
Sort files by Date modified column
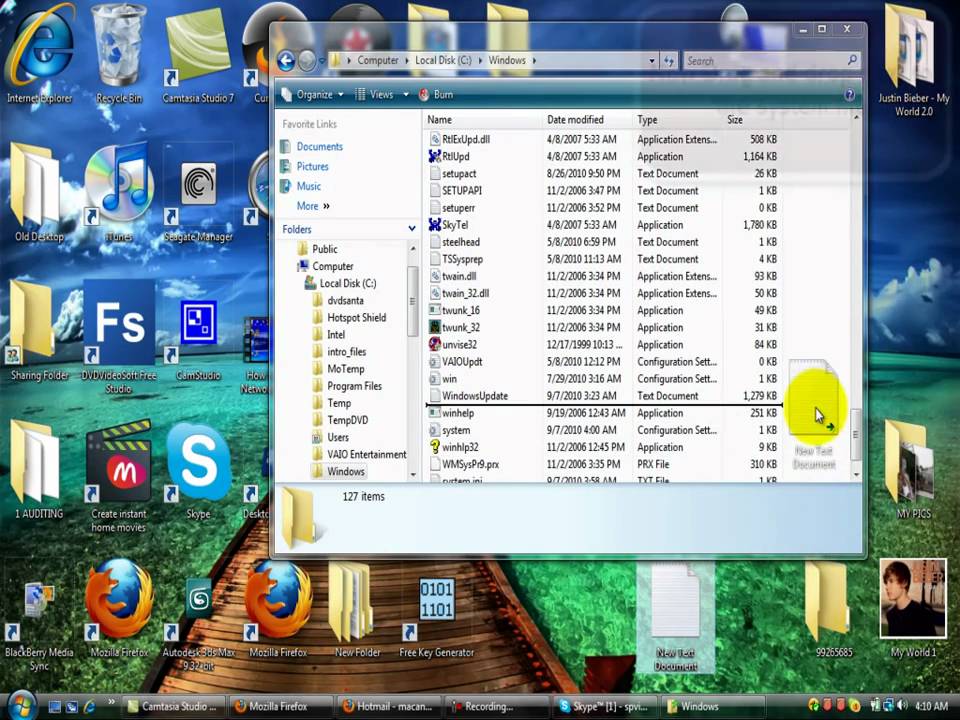tap(575, 120)
